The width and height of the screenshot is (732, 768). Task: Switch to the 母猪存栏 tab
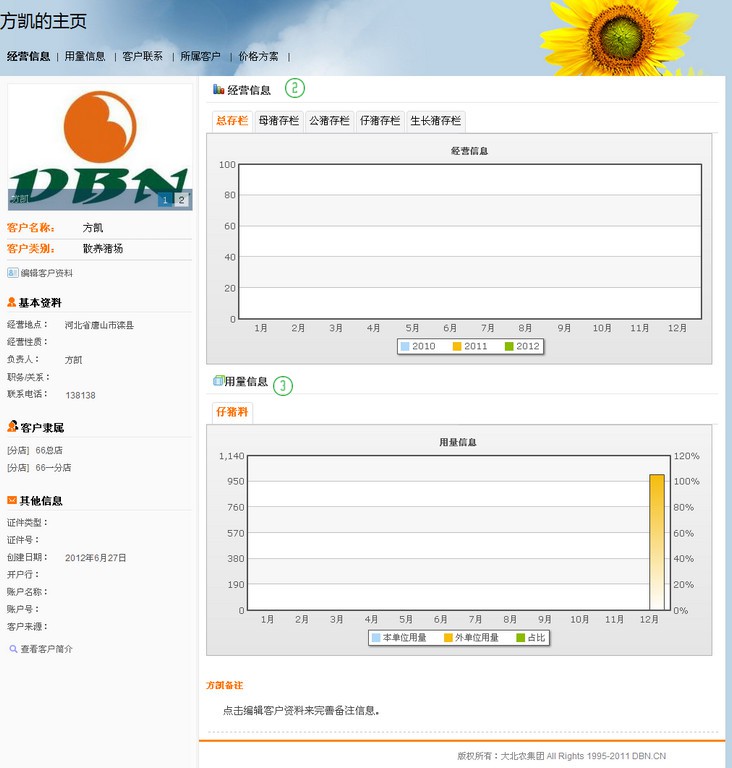click(x=279, y=121)
